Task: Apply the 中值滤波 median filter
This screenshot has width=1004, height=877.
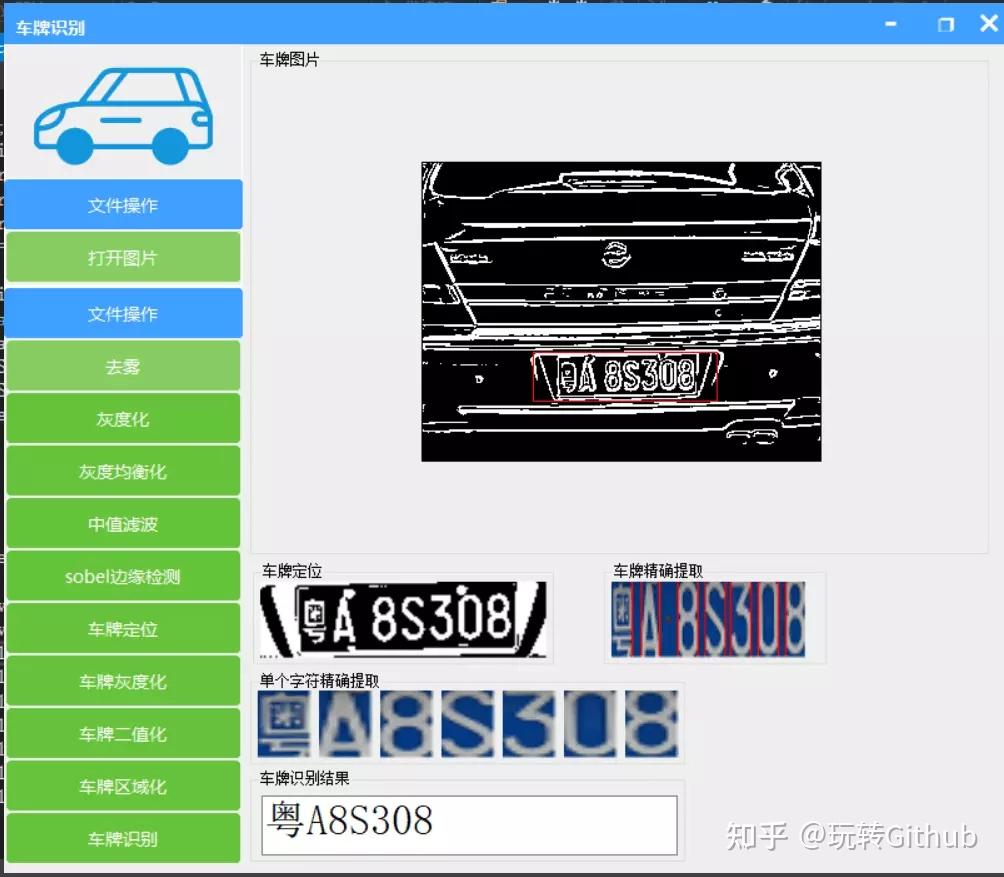Action: tap(123, 524)
